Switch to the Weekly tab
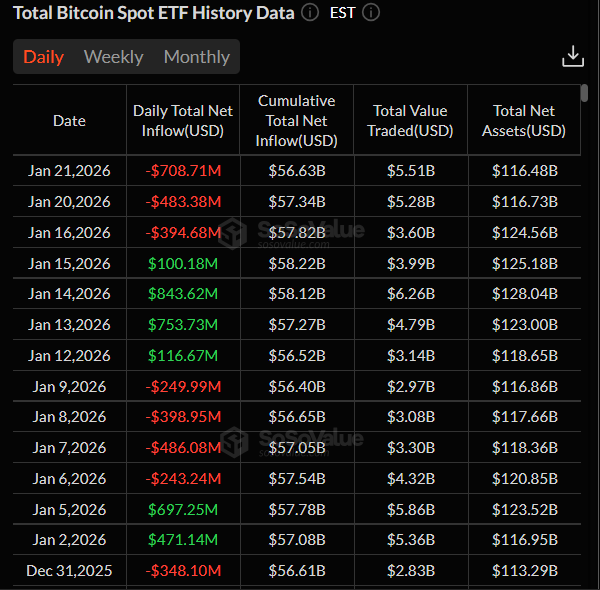The image size is (600, 590). click(113, 57)
